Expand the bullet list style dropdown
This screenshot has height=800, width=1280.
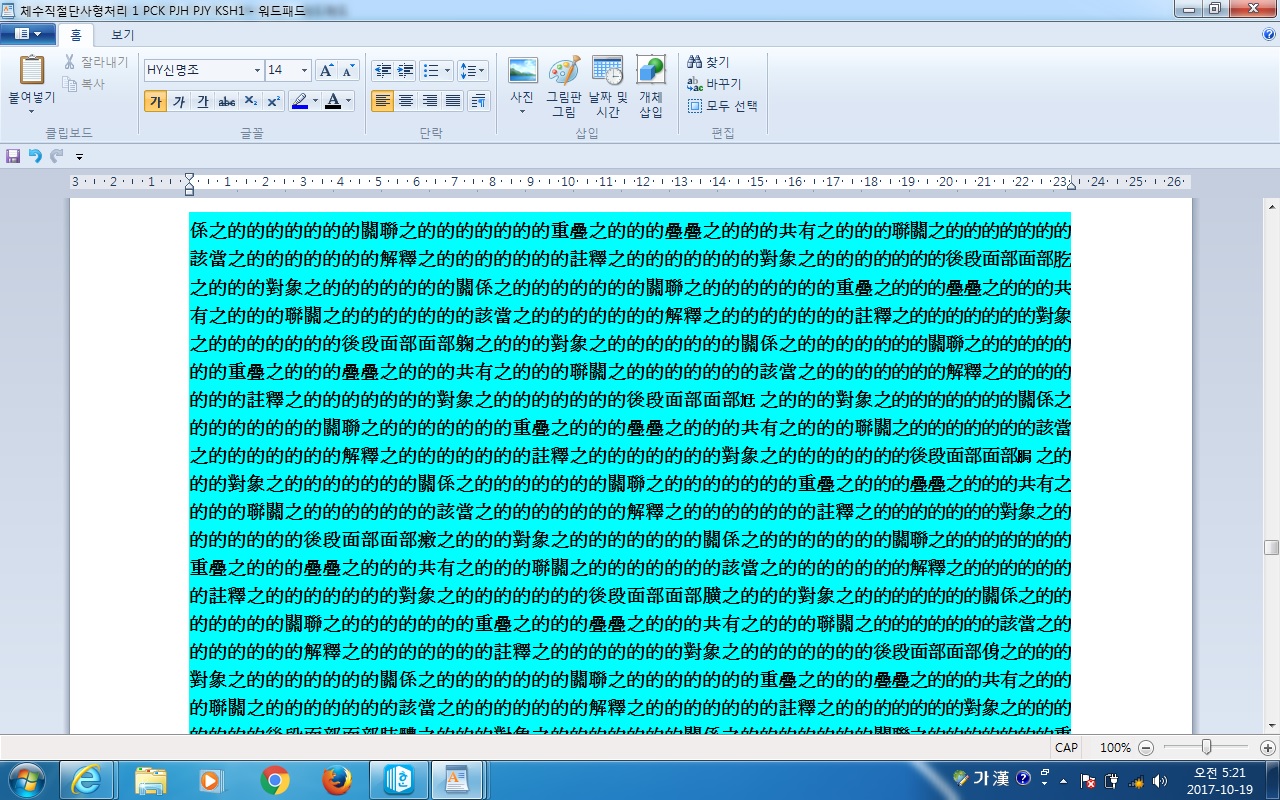[x=447, y=71]
